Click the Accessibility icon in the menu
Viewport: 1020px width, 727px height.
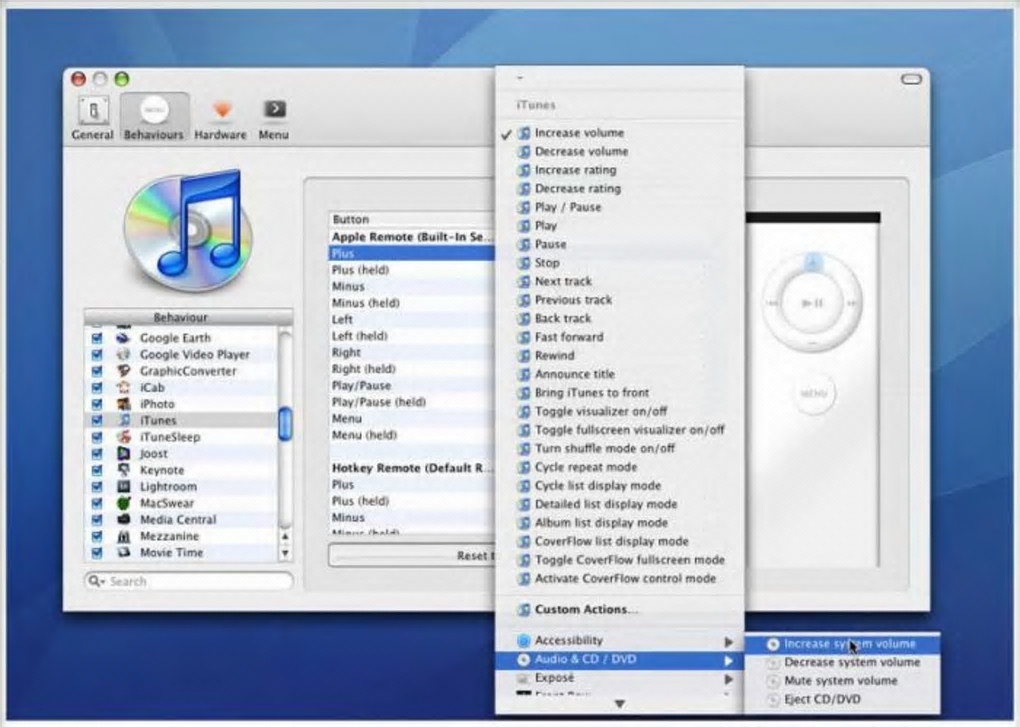[x=523, y=641]
